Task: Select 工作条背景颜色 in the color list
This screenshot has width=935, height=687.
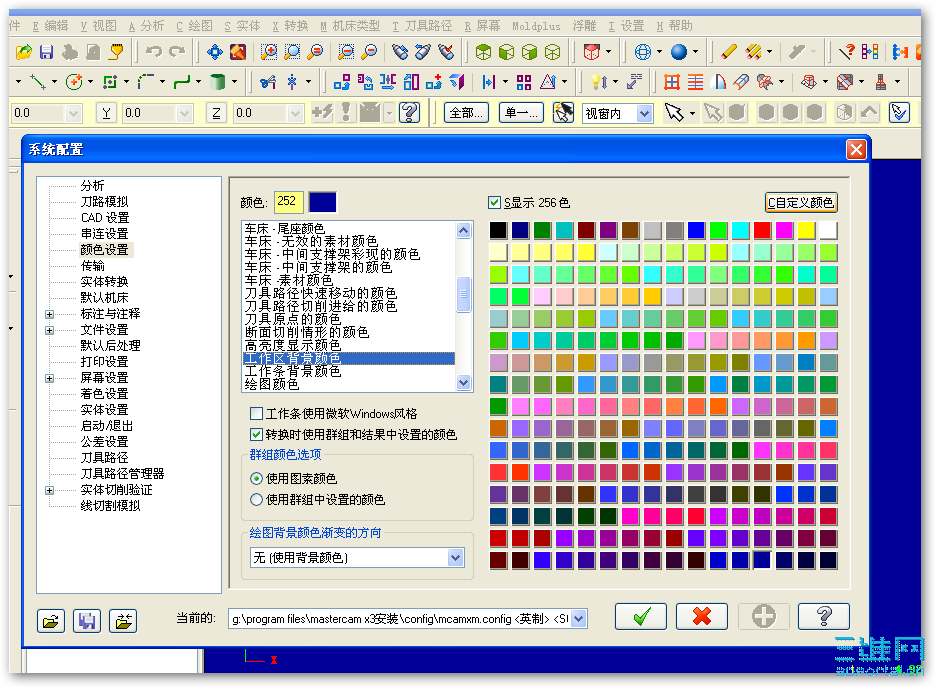Action: tap(293, 371)
